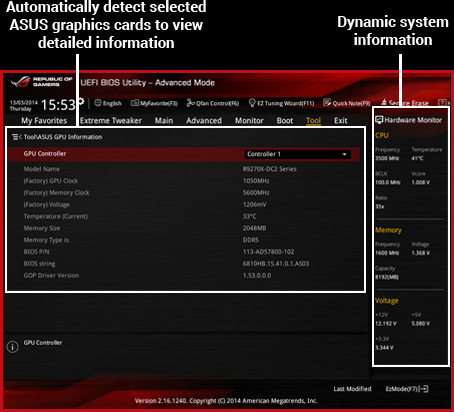Click the (Factory) GPU Clock value 1050MHz
The height and width of the screenshot is (412, 454).
(256, 181)
